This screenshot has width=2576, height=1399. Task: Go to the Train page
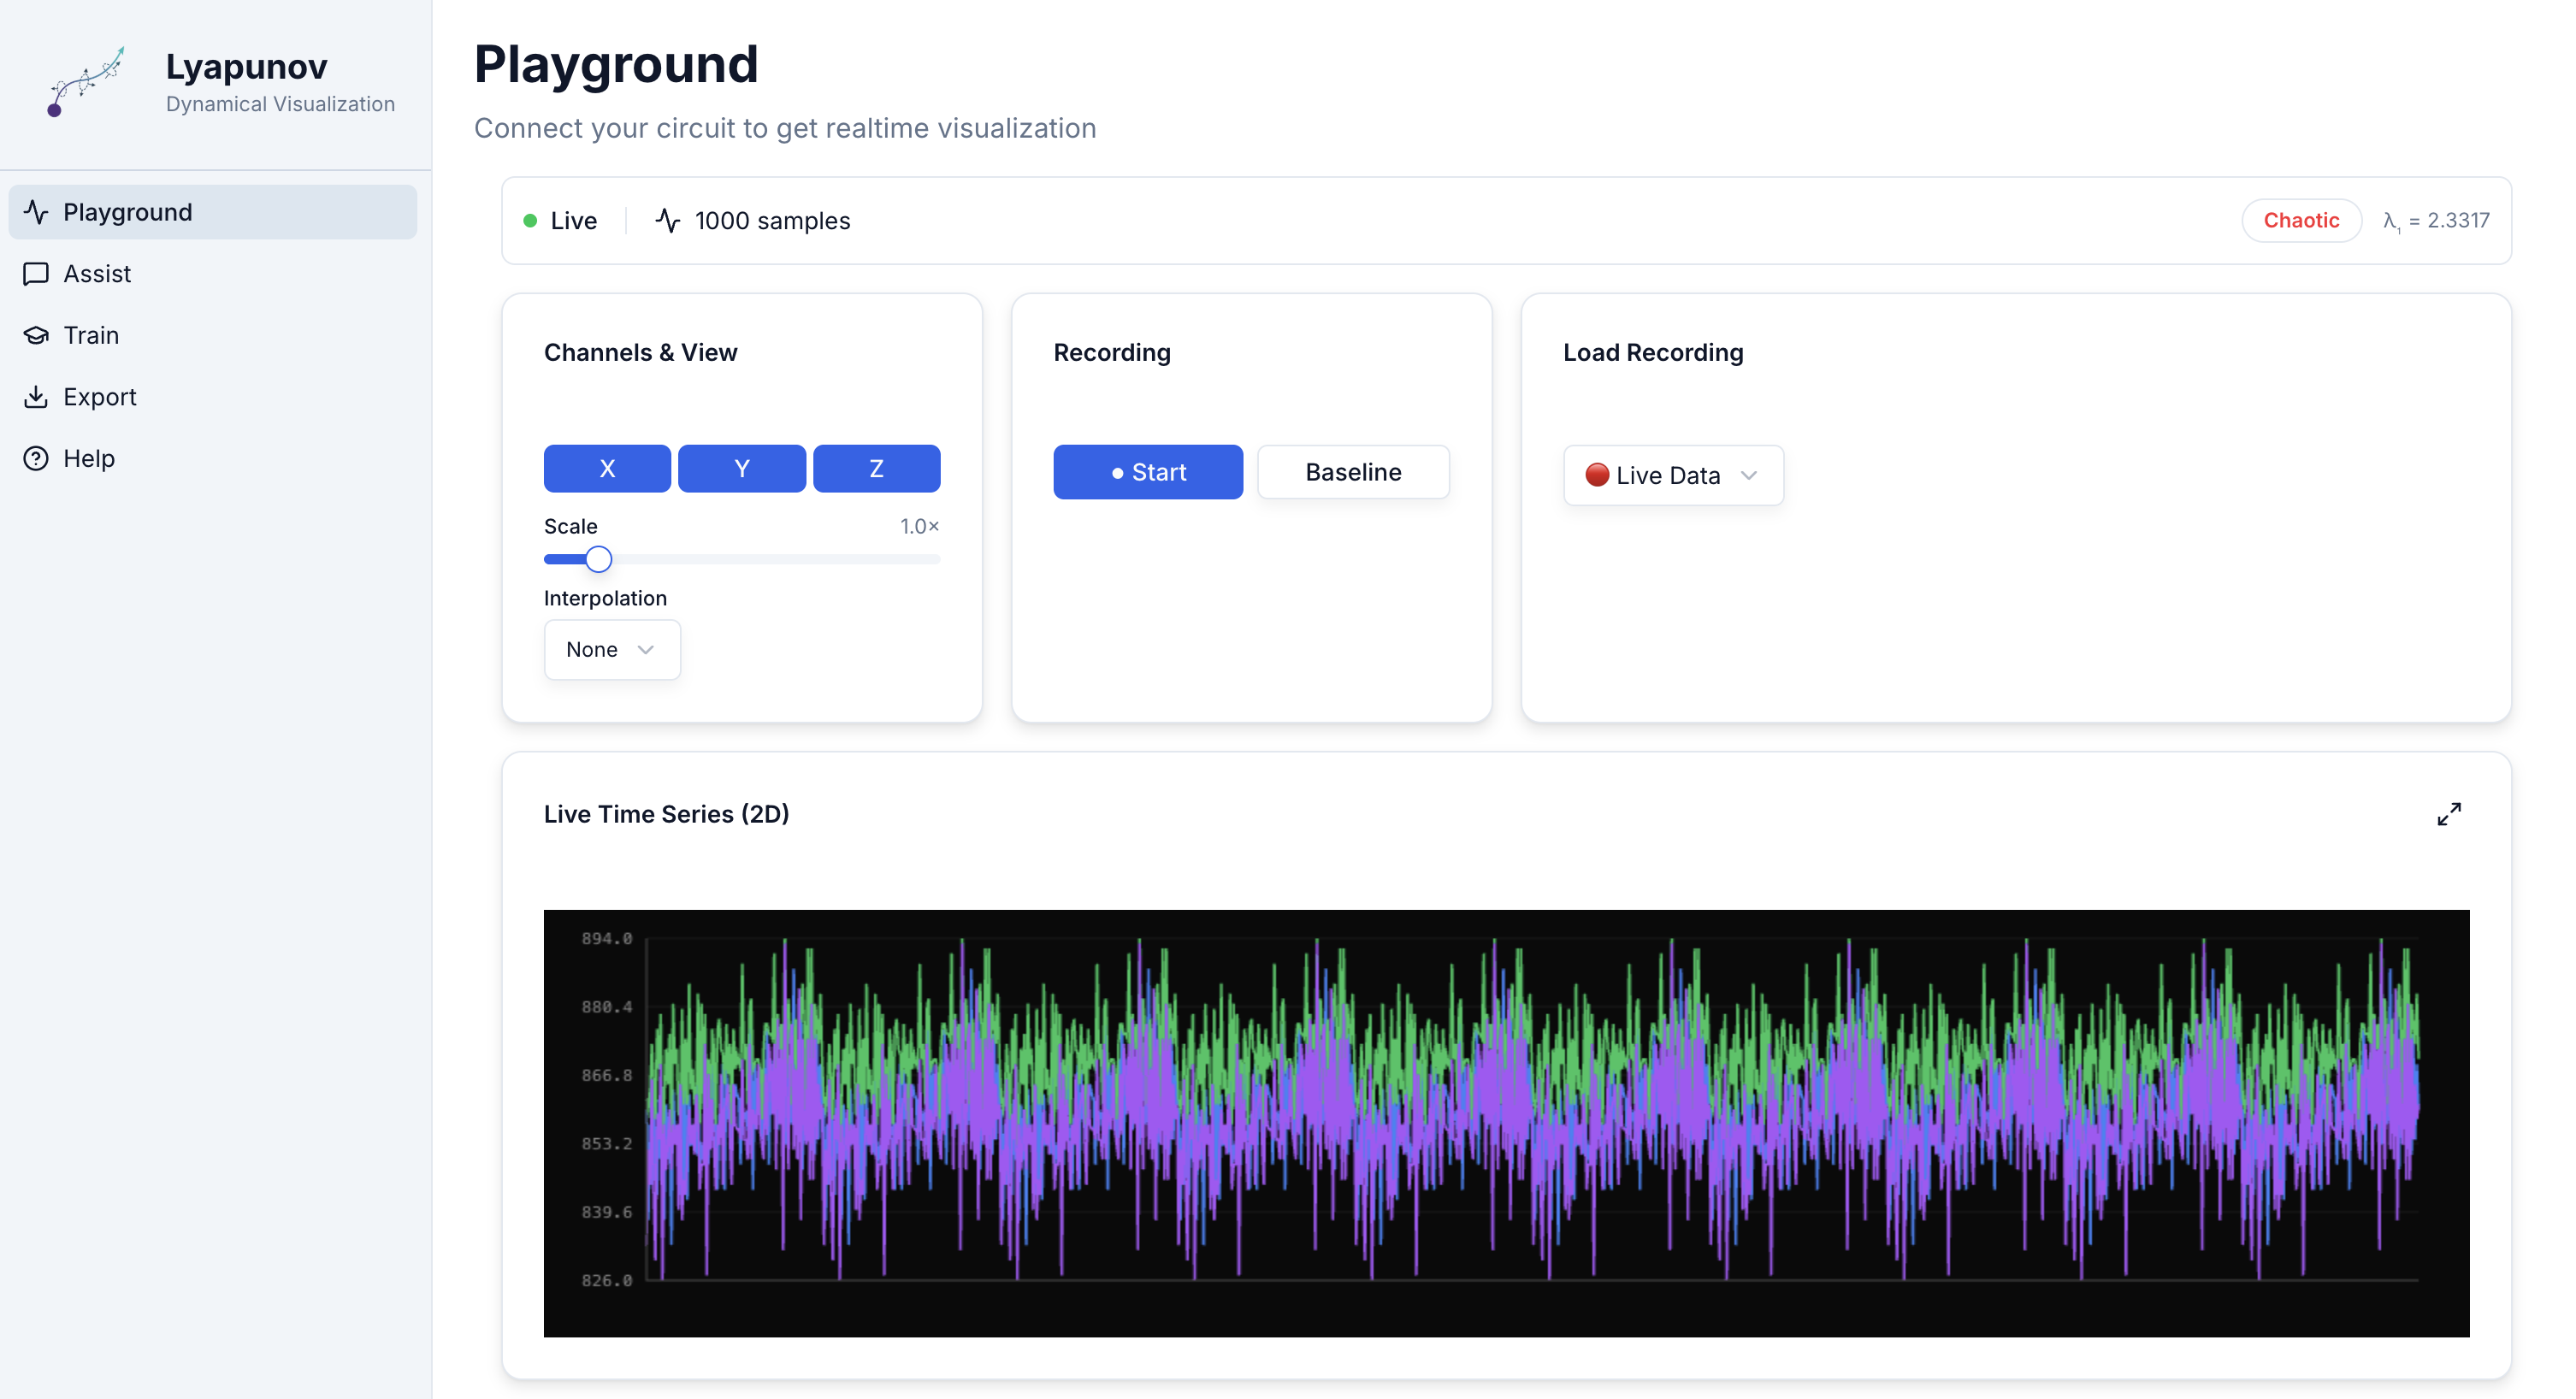[x=91, y=335]
